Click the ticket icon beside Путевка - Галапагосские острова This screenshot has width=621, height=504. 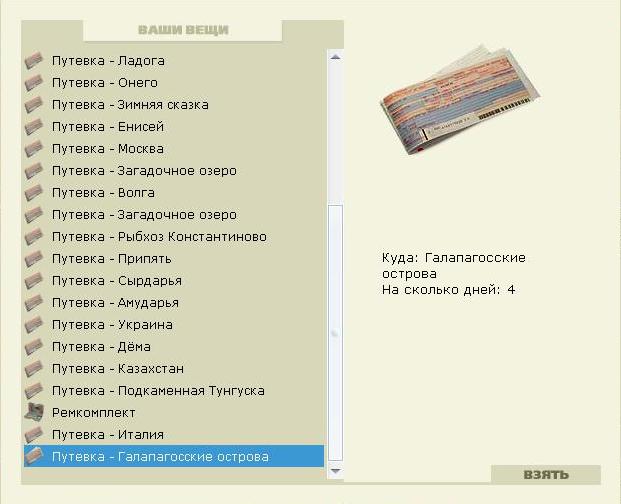point(34,456)
